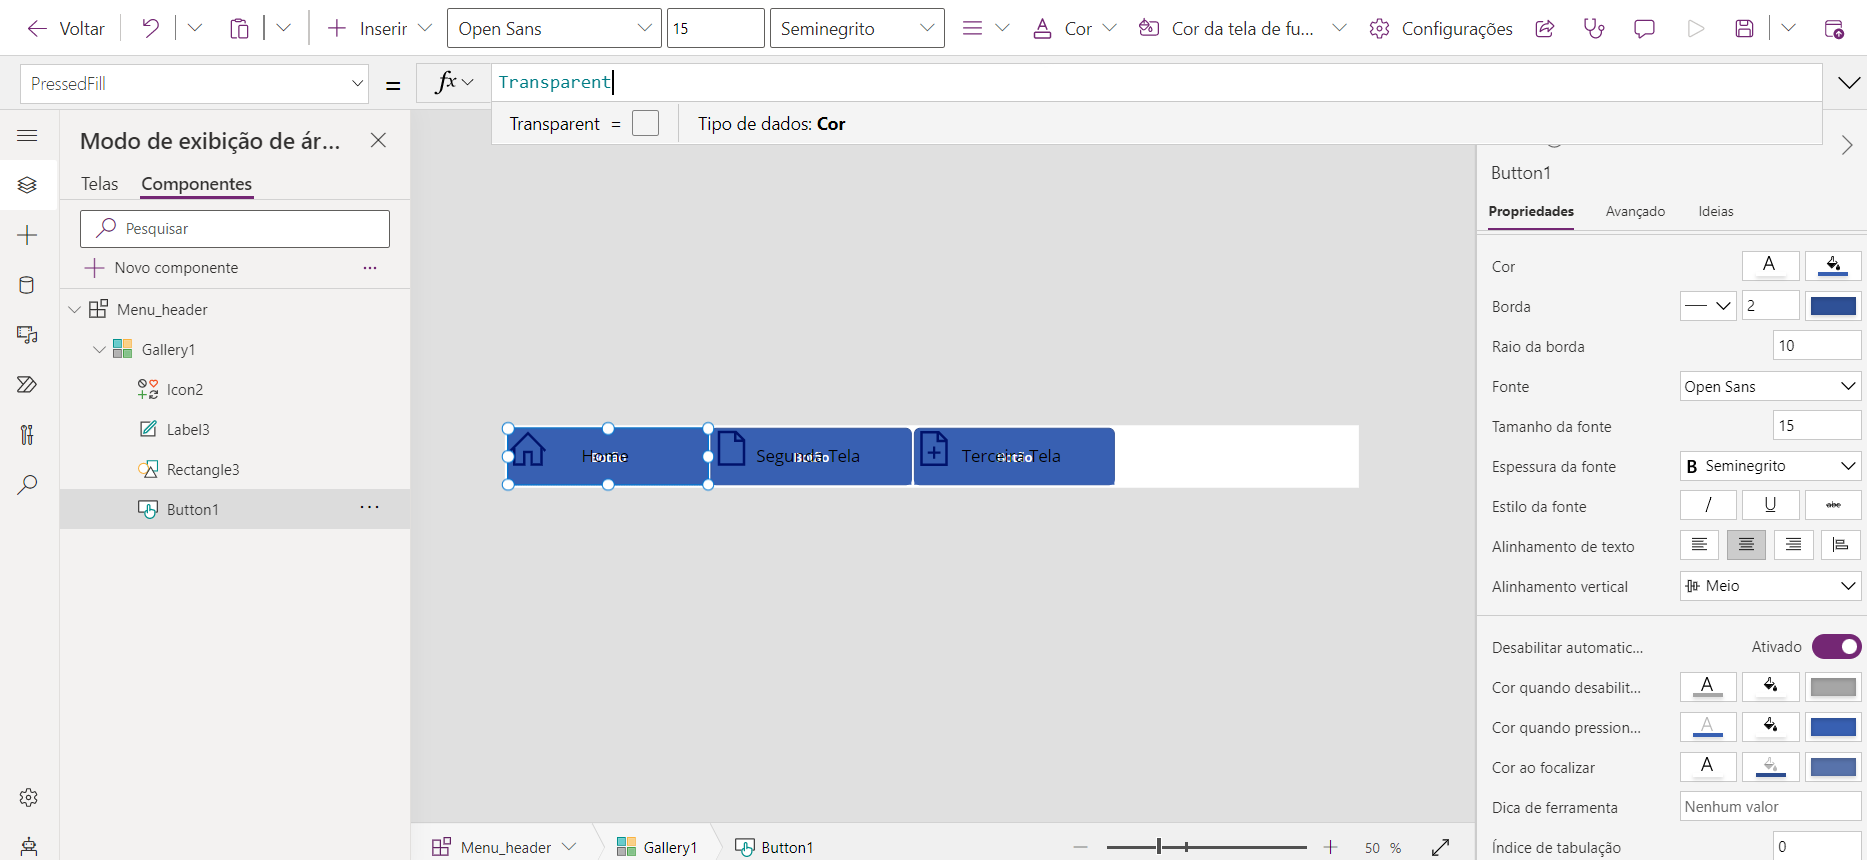Toggle Desabilitar automaticamente switch
This screenshot has height=860, width=1867.
point(1837,647)
